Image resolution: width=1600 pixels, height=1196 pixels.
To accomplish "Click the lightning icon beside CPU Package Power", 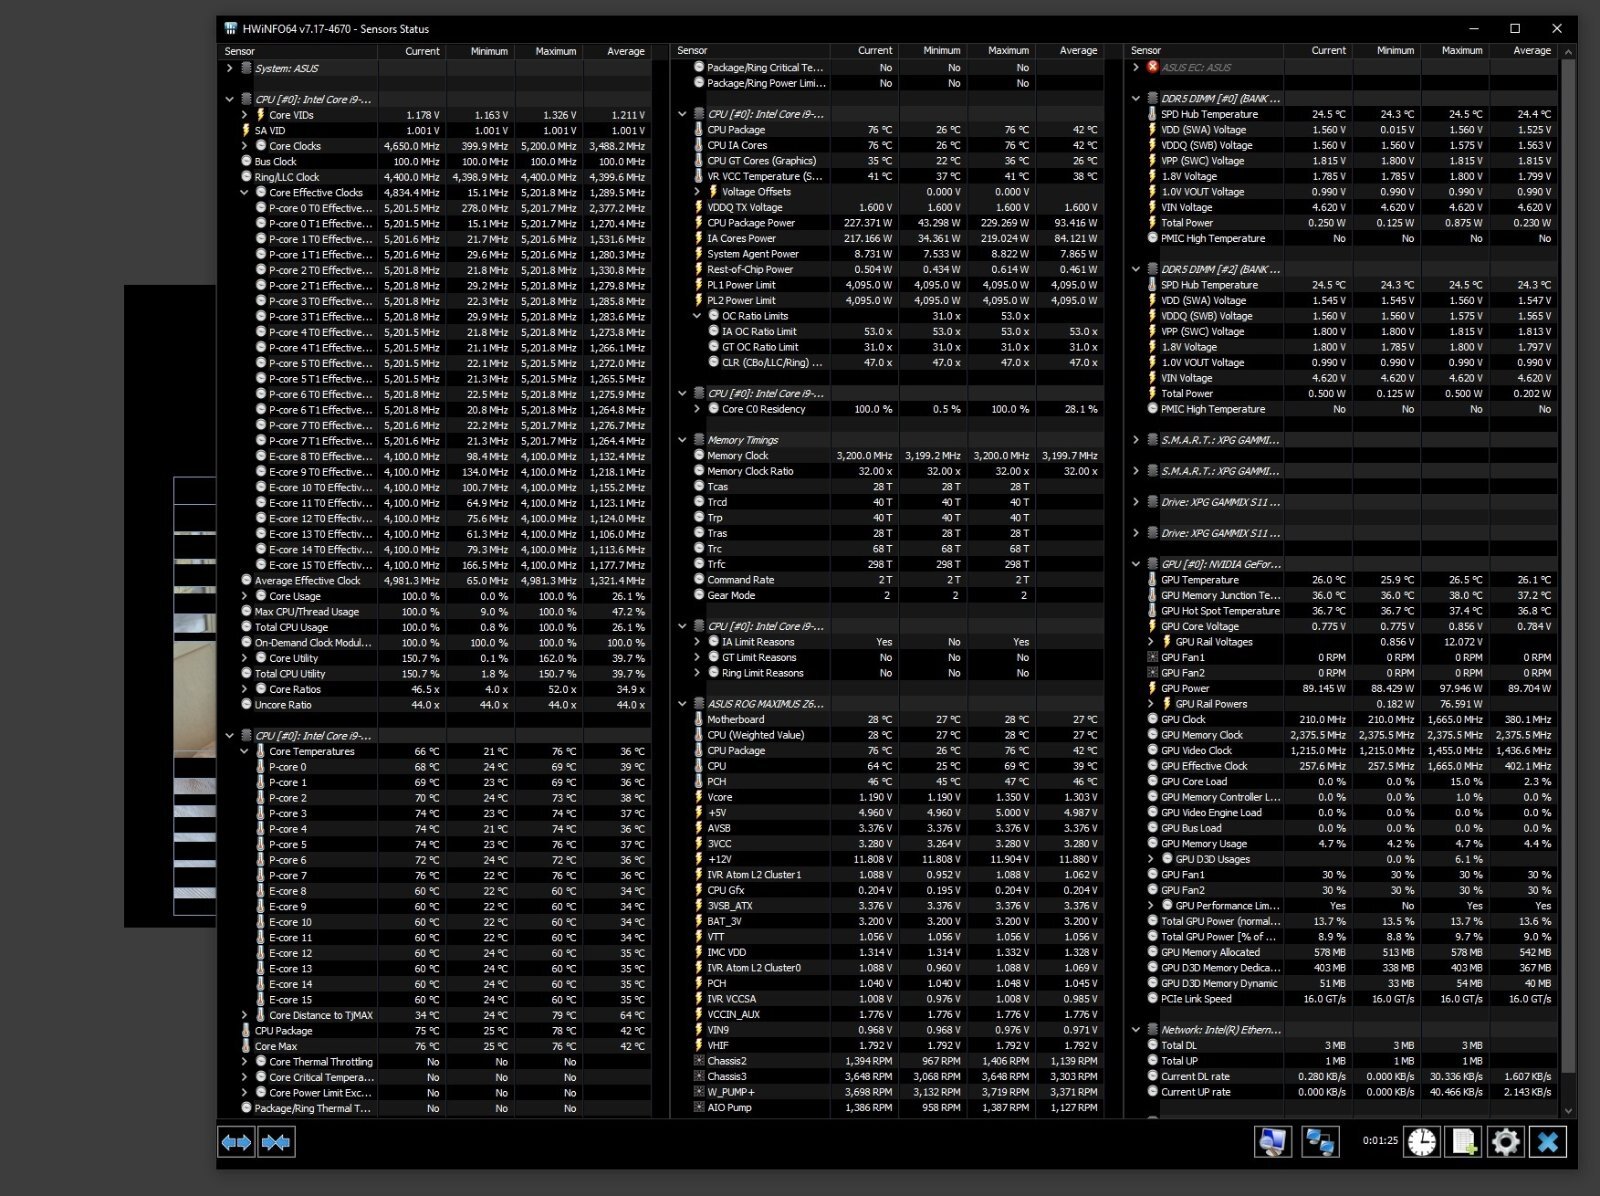I will click(699, 223).
